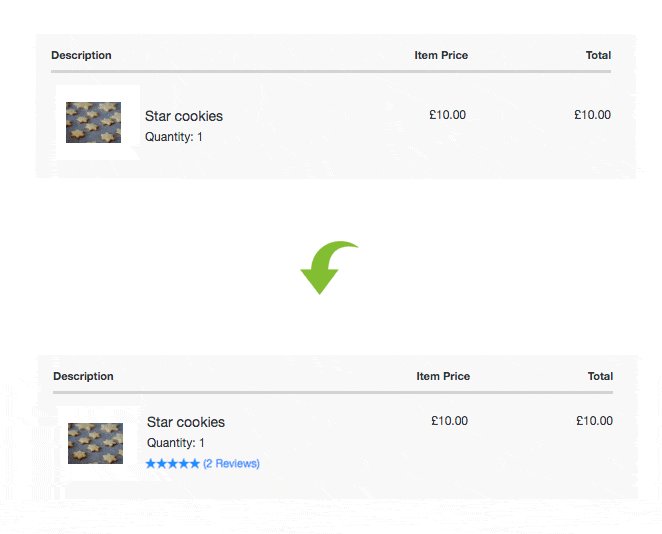Click the bottom Description column header
This screenshot has width=662, height=534.
click(83, 376)
